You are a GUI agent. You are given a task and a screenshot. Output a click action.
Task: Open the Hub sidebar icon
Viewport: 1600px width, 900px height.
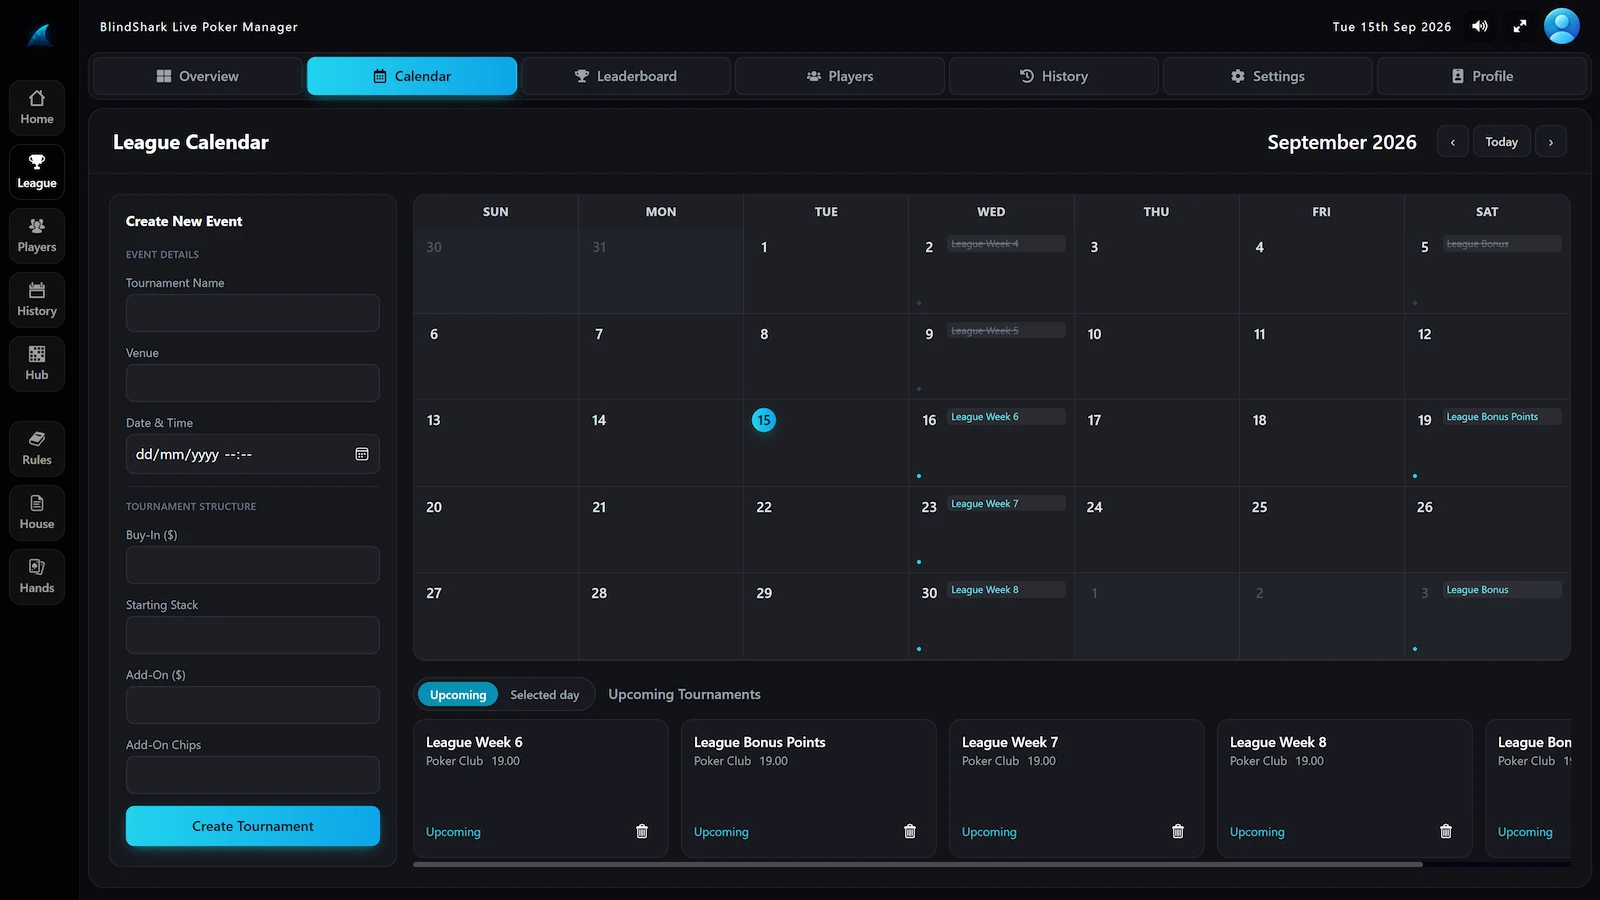(x=37, y=364)
